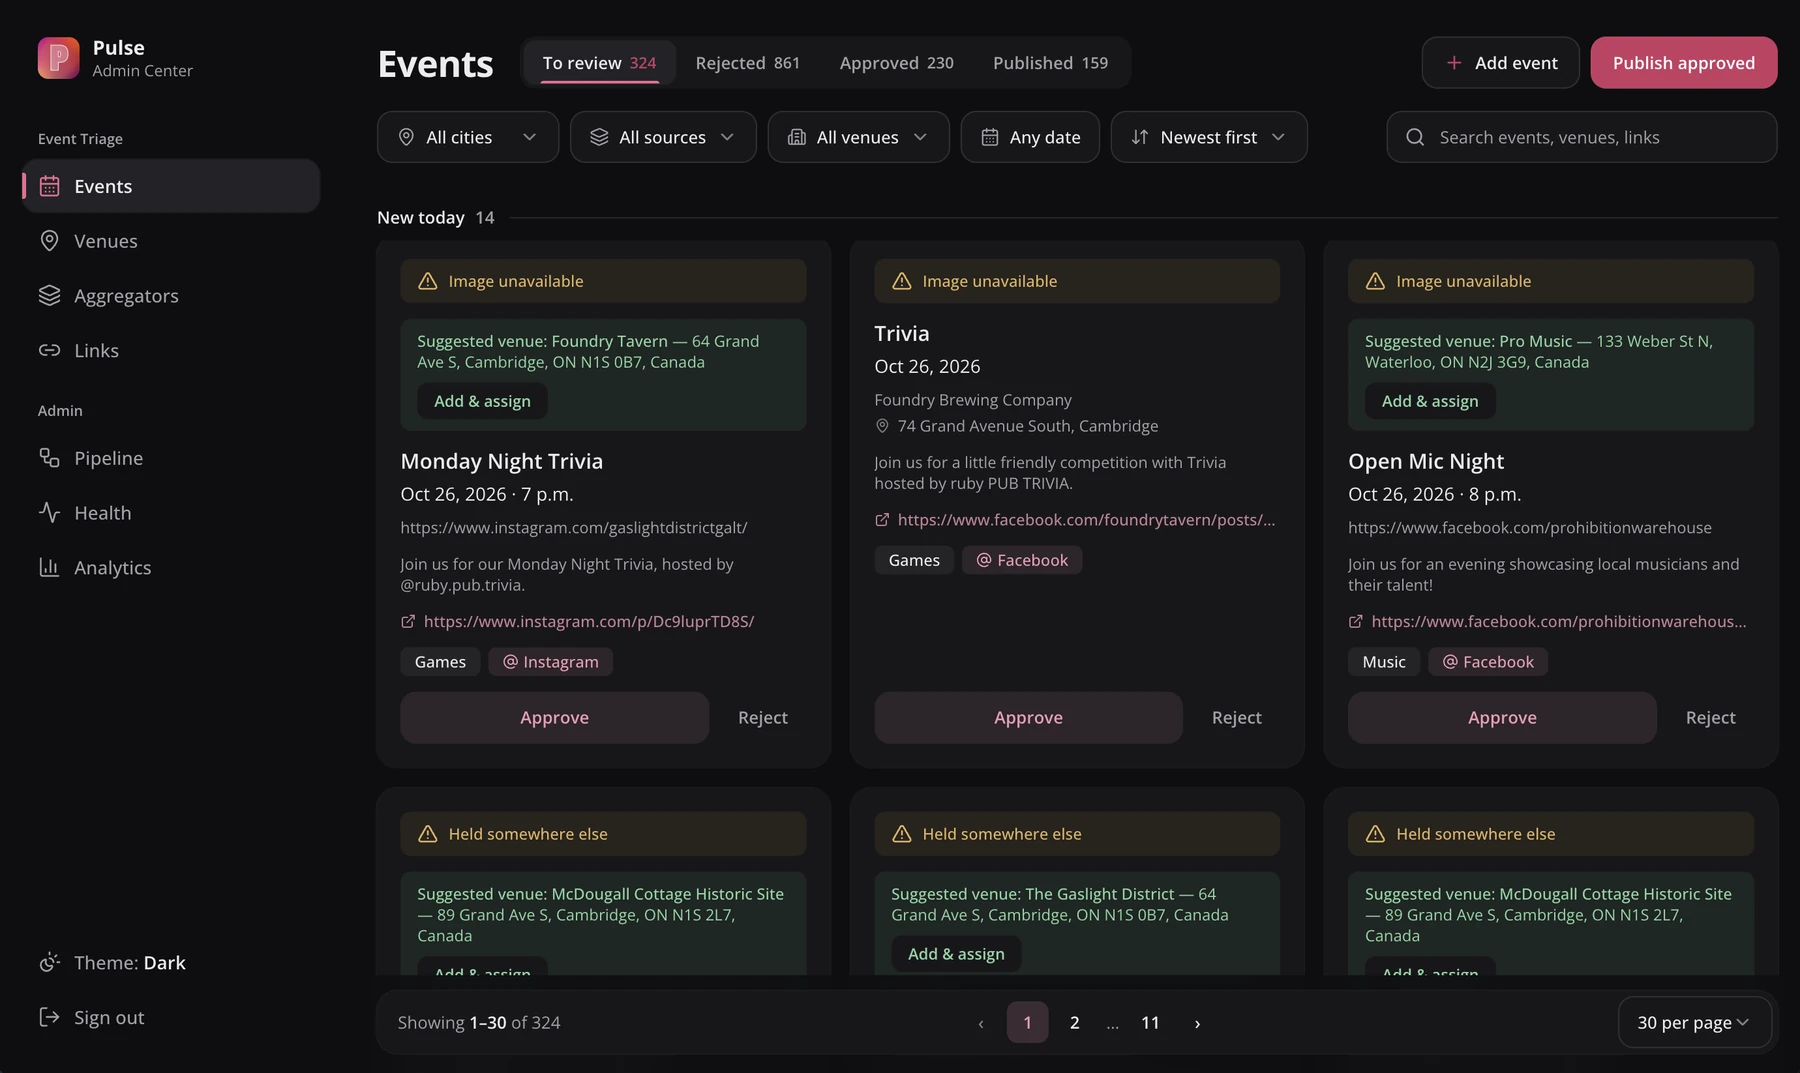Image resolution: width=1800 pixels, height=1073 pixels.
Task: Add & assign Pro Music venue
Action: tap(1430, 401)
